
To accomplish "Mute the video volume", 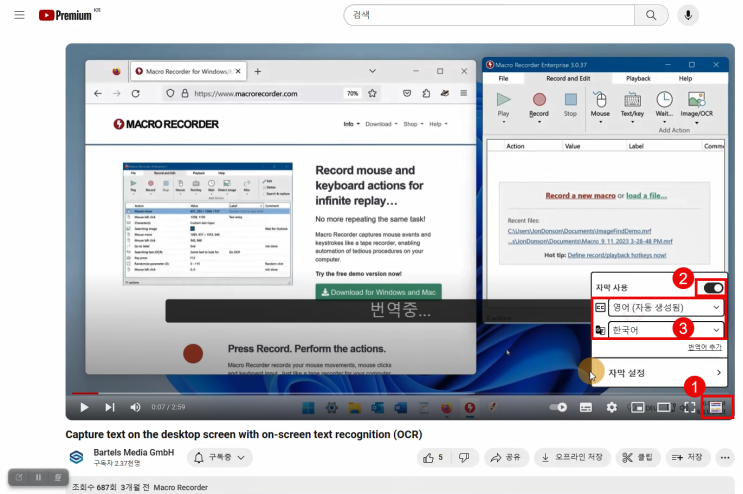I will click(x=135, y=407).
